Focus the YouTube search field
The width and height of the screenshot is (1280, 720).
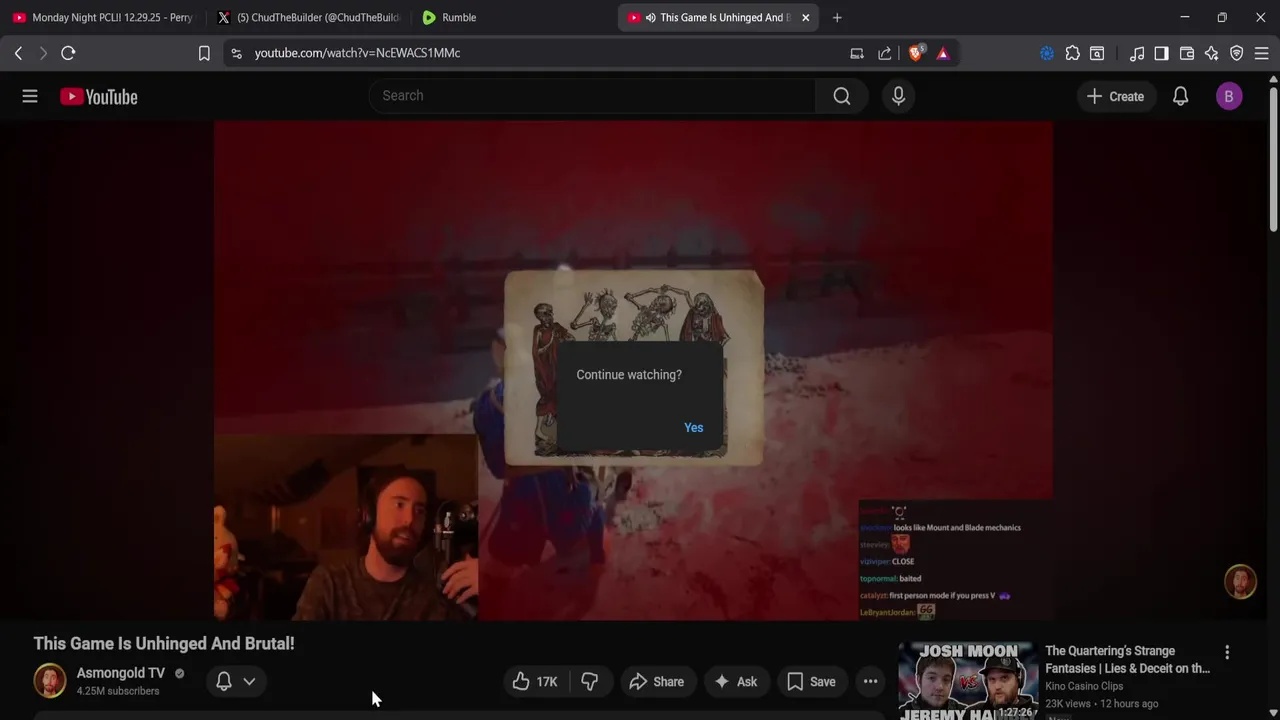(592, 96)
